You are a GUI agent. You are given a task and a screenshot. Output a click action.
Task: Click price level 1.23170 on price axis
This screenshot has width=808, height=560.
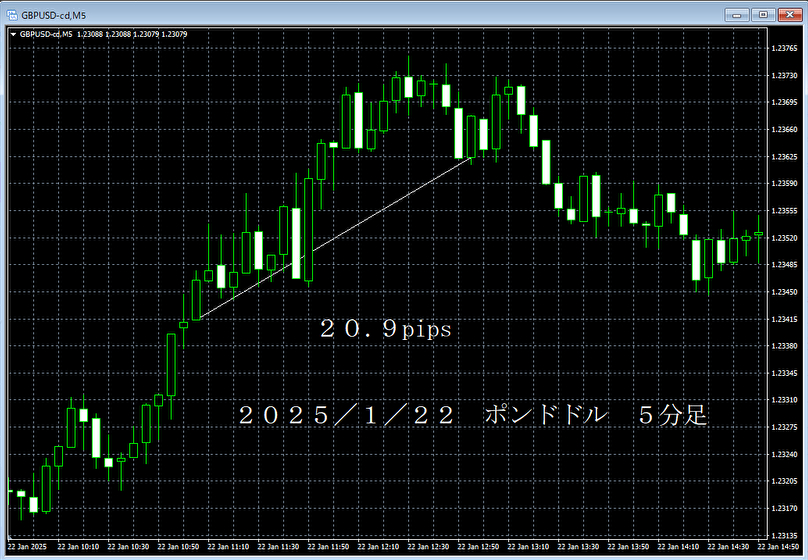784,508
